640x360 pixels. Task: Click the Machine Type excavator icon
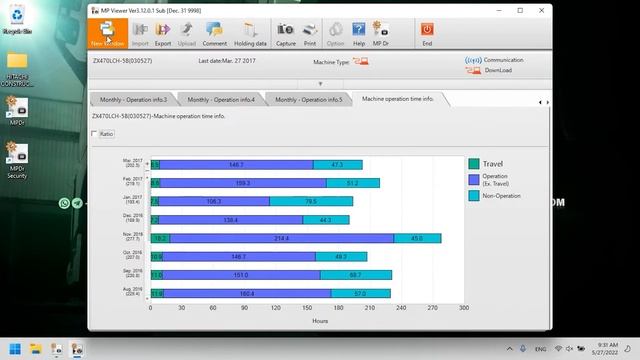coord(361,62)
